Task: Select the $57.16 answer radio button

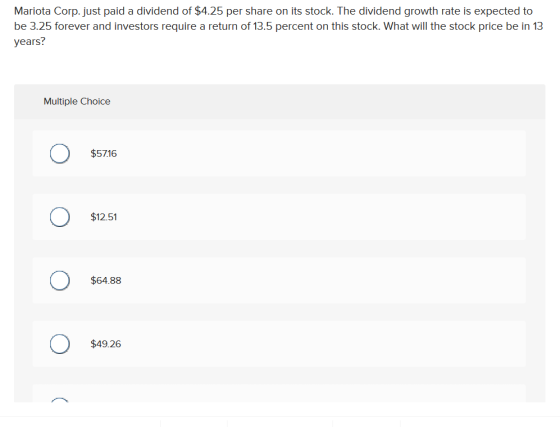Action: point(60,154)
